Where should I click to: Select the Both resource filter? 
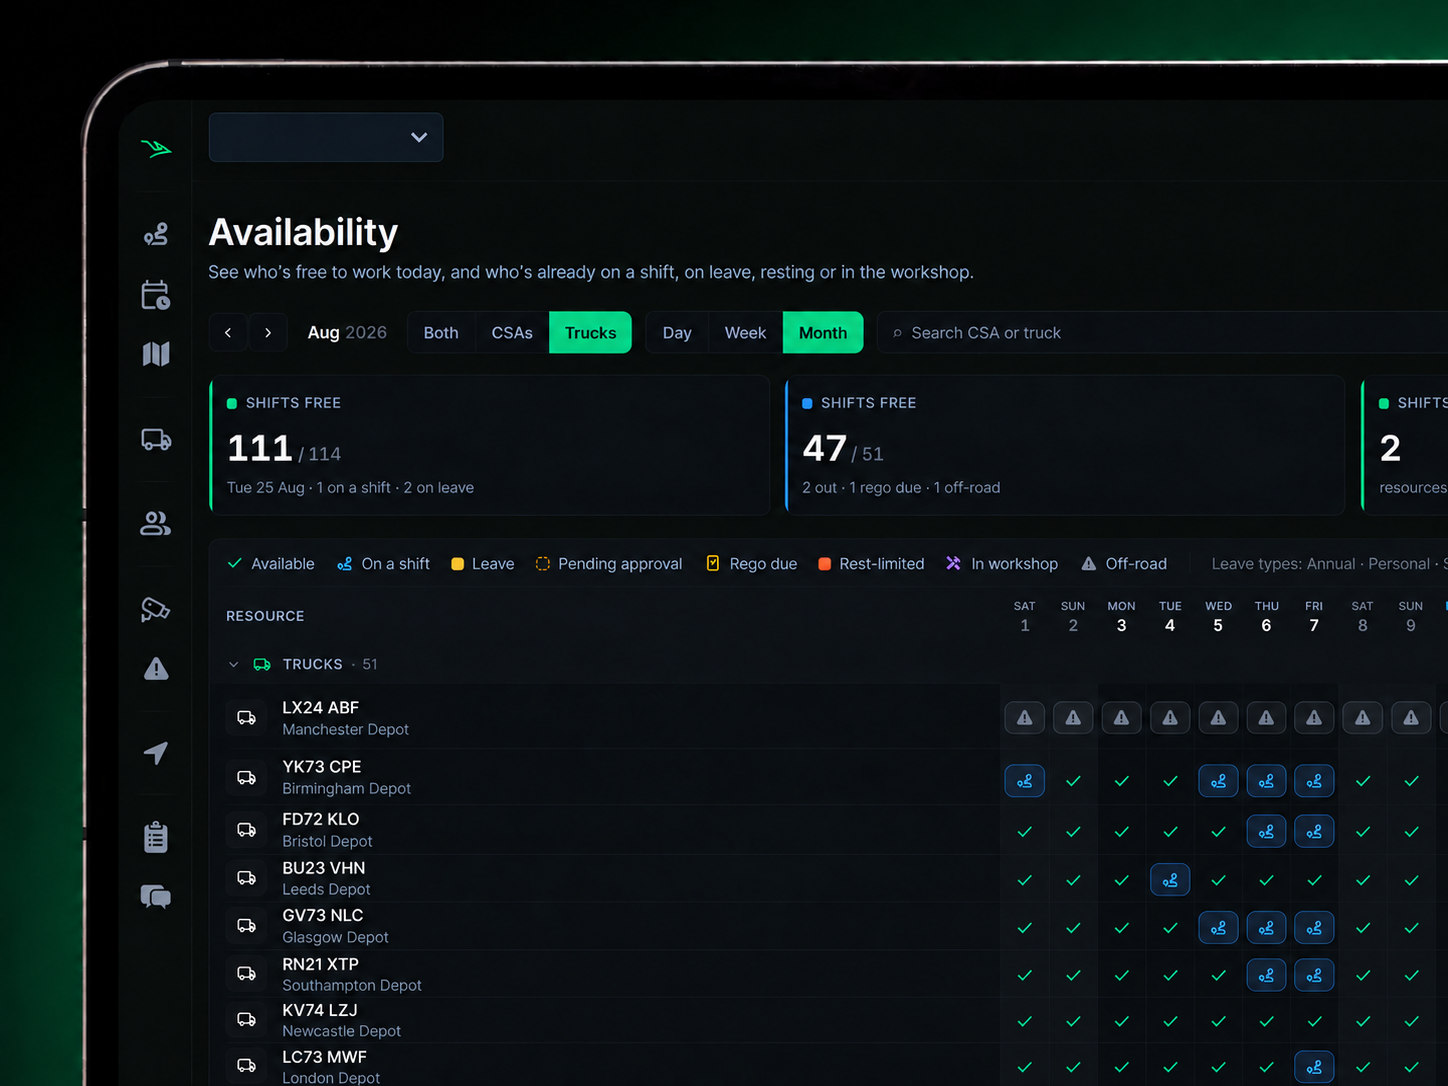click(441, 333)
